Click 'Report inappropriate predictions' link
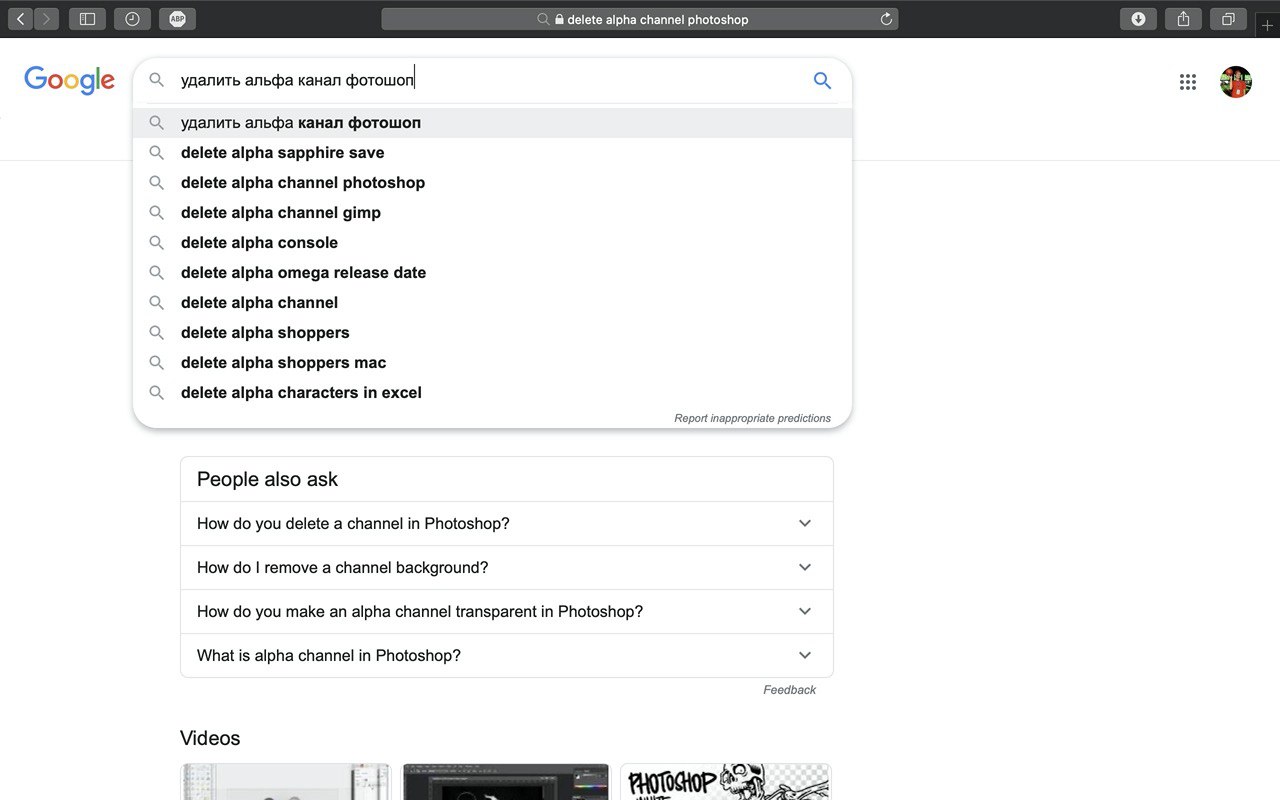Image resolution: width=1280 pixels, height=800 pixels. coord(752,418)
